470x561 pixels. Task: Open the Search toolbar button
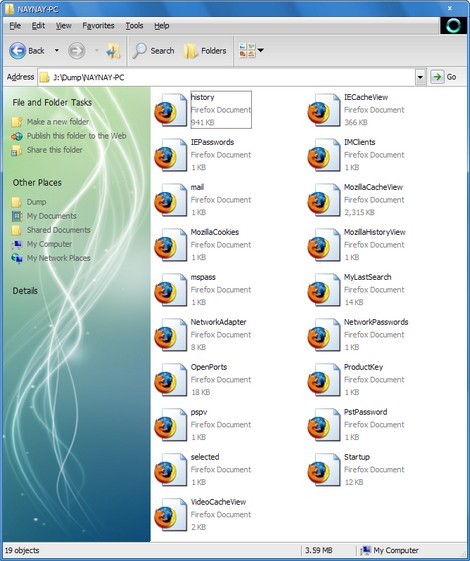pos(153,51)
